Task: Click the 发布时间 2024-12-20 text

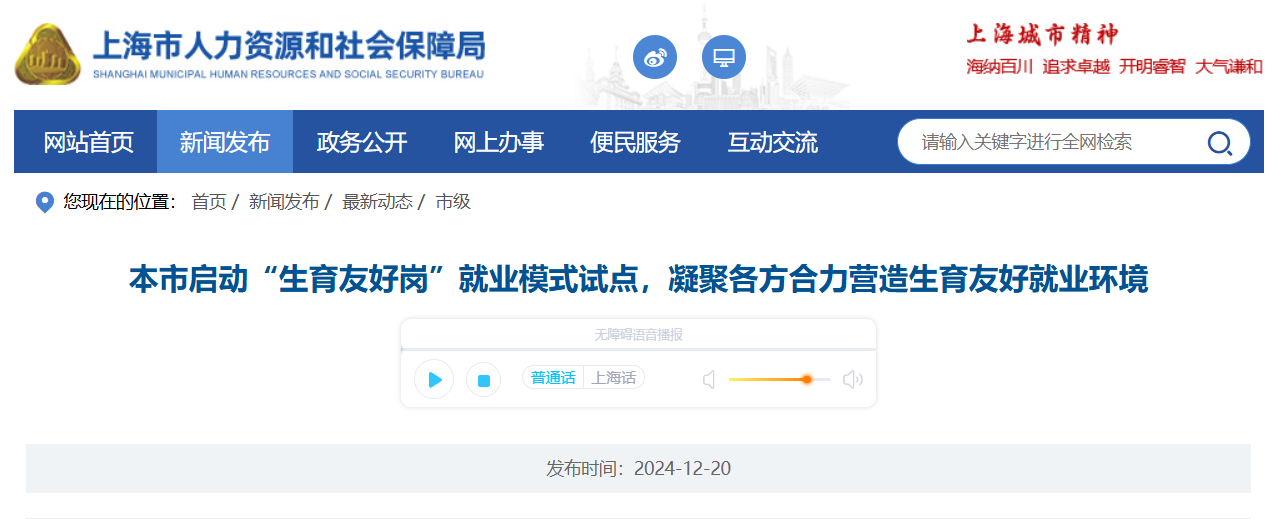Action: pyautogui.click(x=638, y=468)
